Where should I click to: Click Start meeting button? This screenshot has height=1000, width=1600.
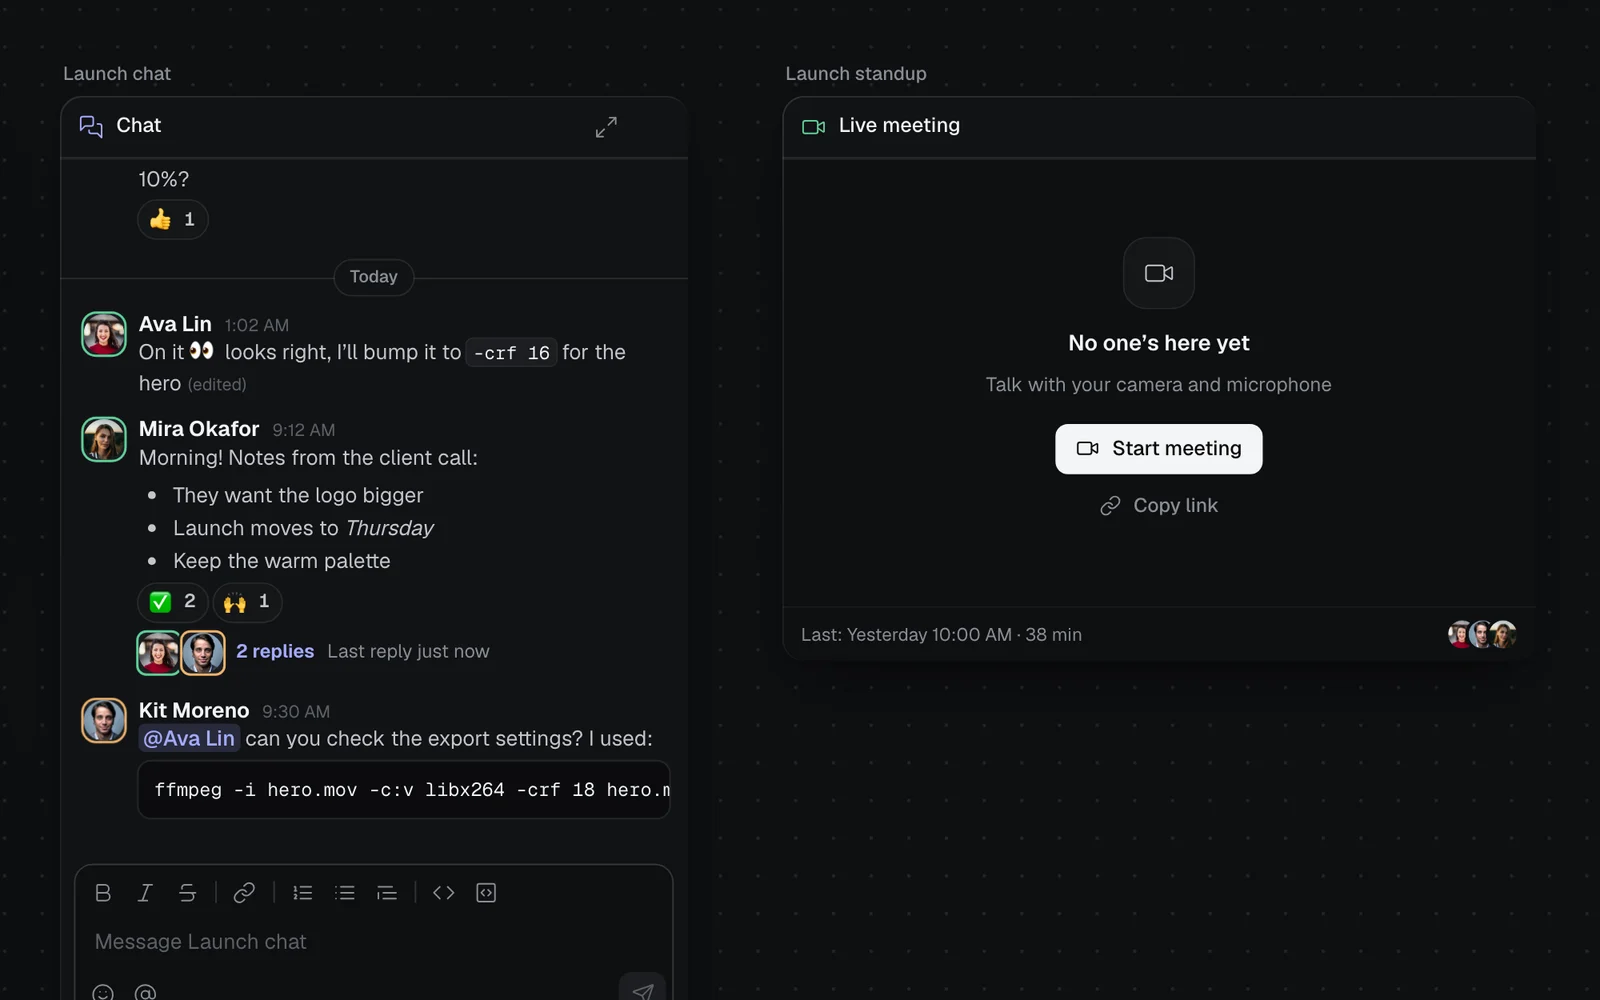click(x=1159, y=449)
